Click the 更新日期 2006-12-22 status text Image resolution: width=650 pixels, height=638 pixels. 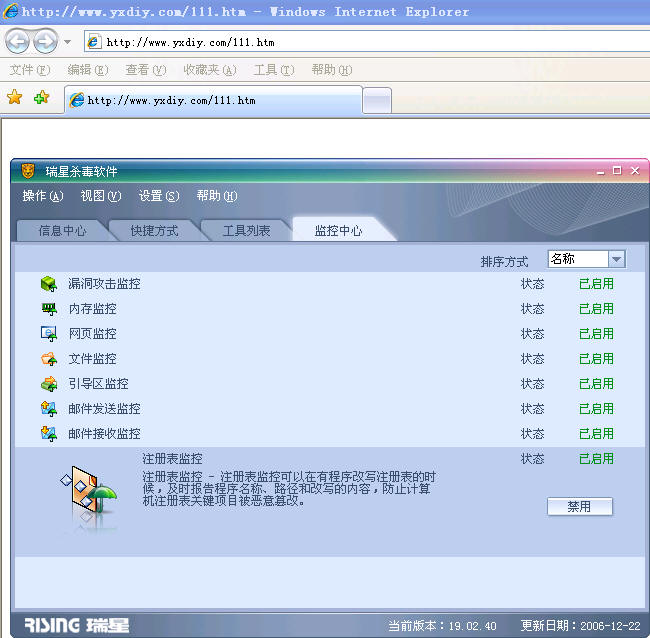[x=580, y=626]
